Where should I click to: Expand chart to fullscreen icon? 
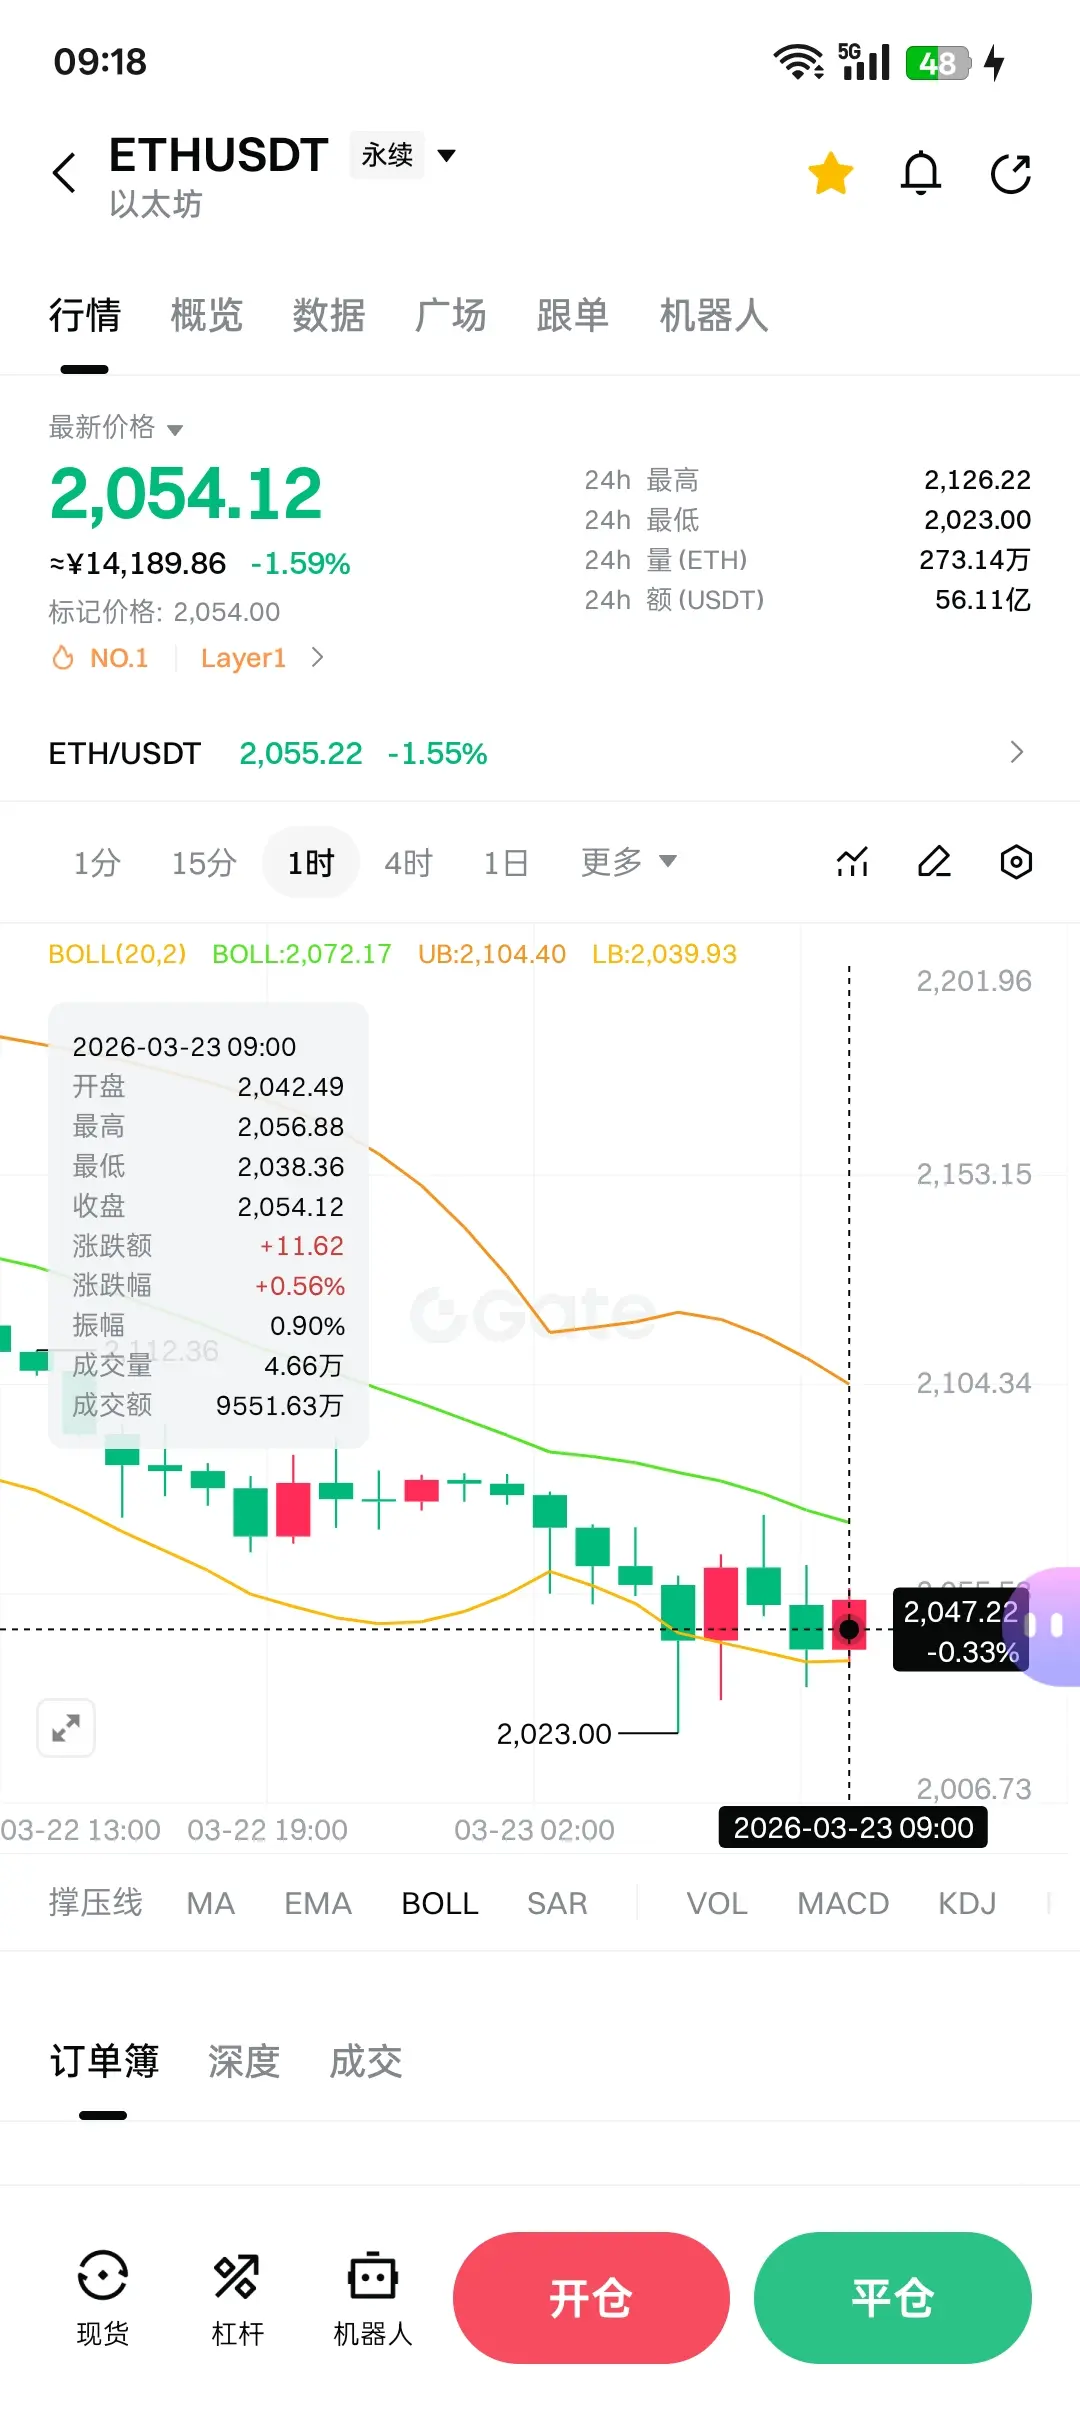pos(66,1727)
